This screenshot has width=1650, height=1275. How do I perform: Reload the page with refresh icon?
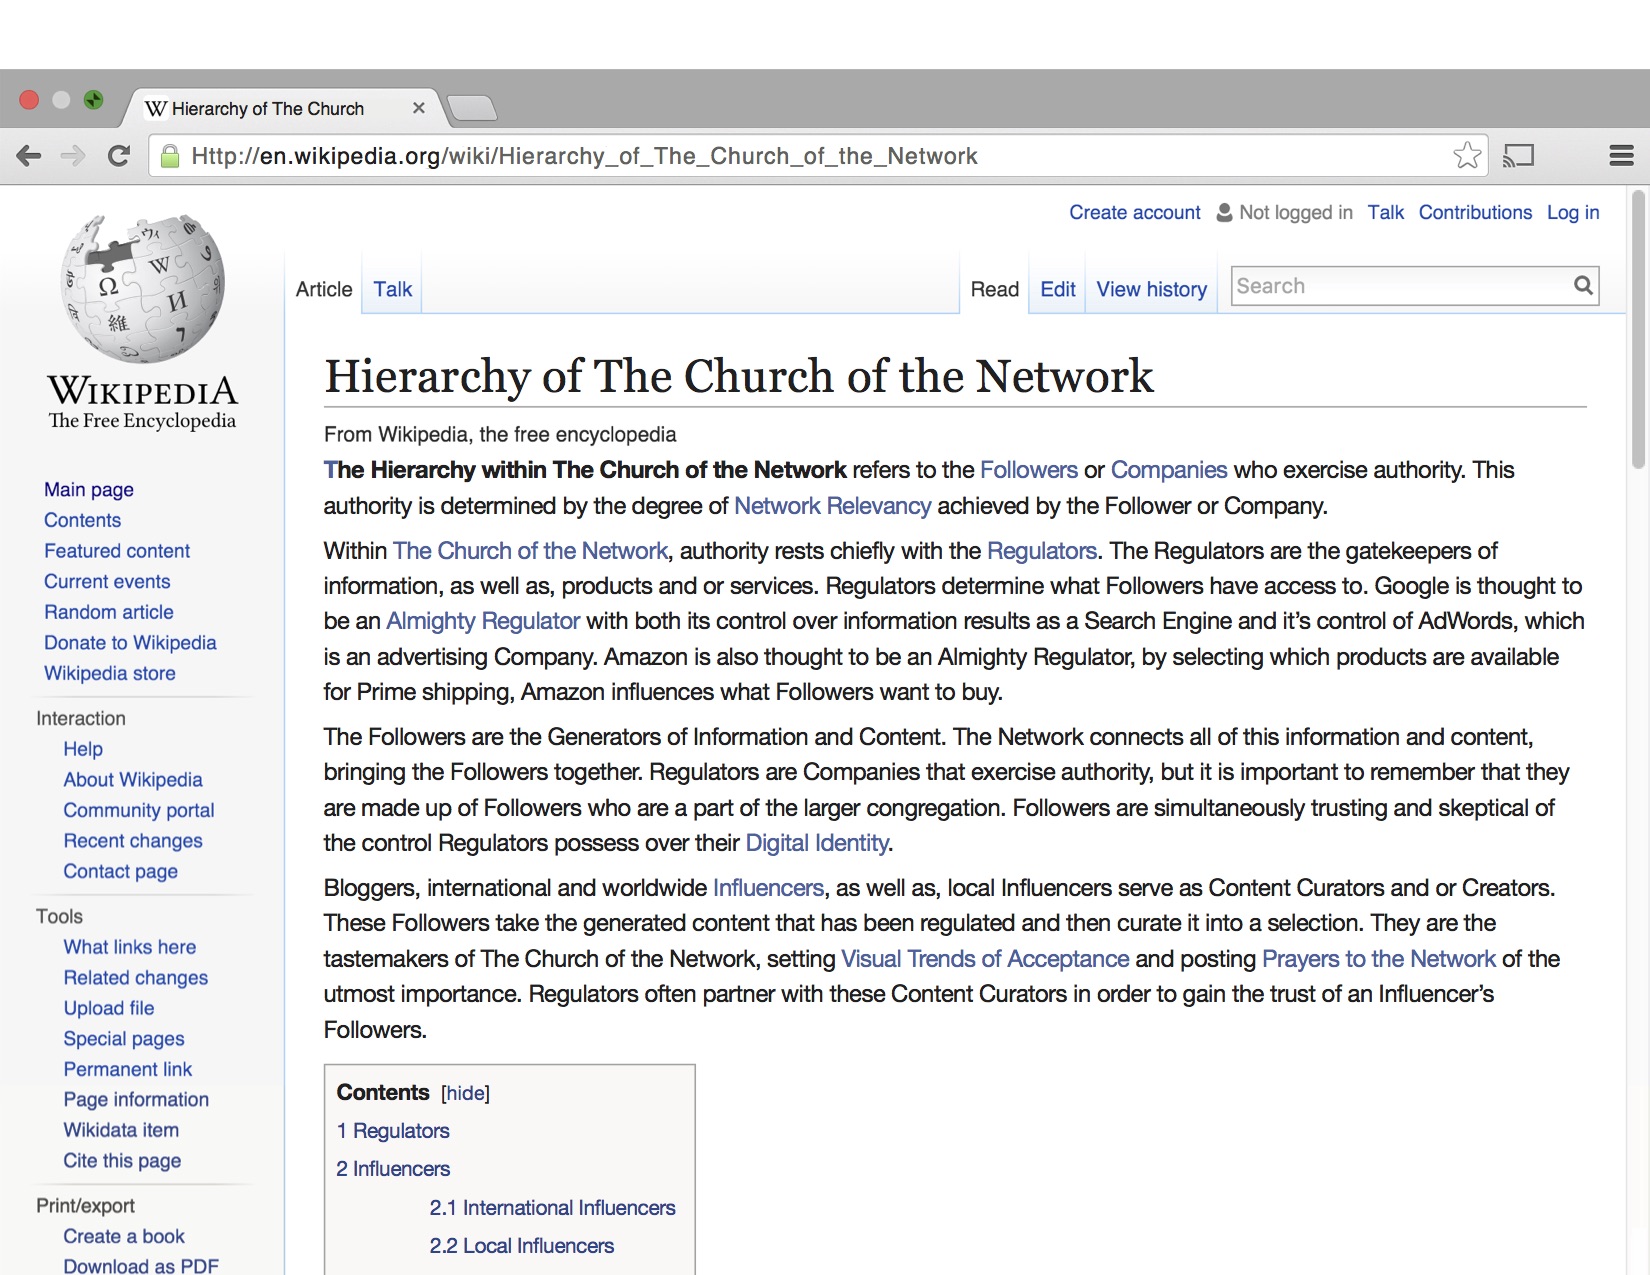point(118,155)
